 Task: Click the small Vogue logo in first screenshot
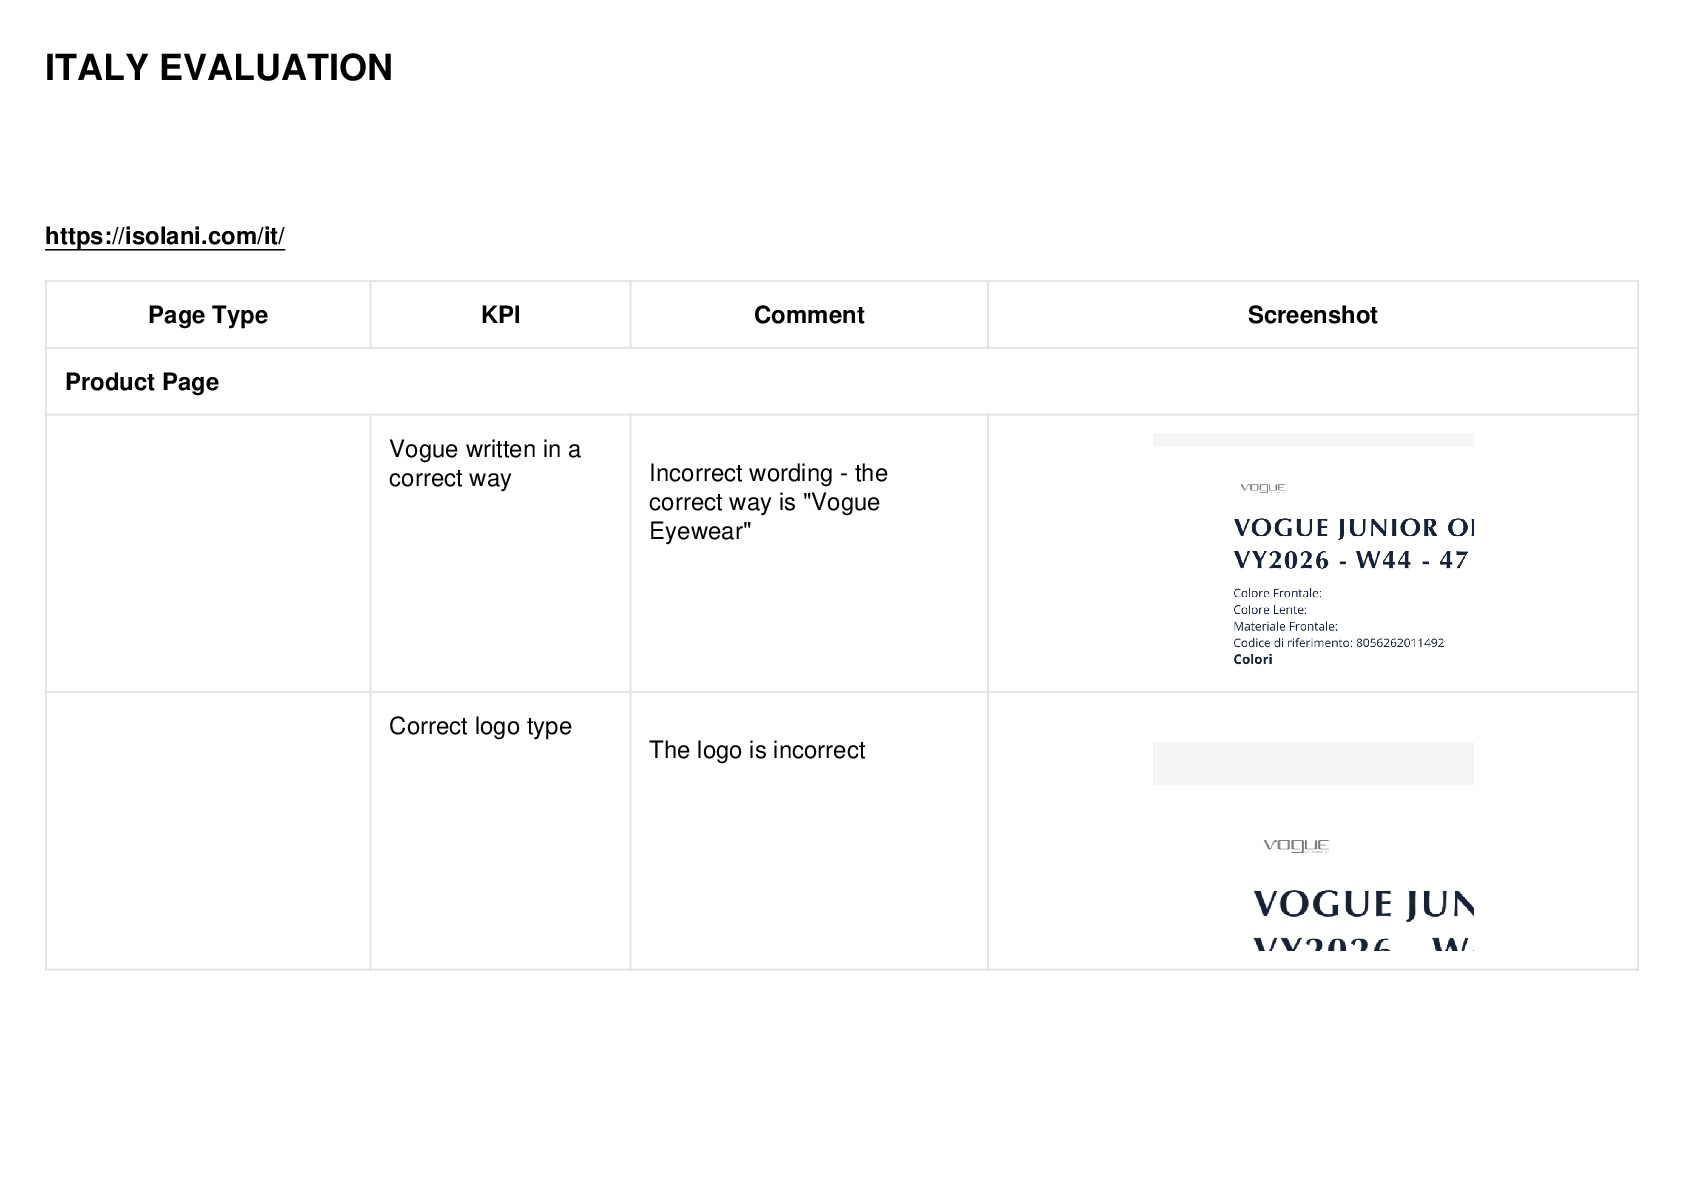(x=1263, y=488)
